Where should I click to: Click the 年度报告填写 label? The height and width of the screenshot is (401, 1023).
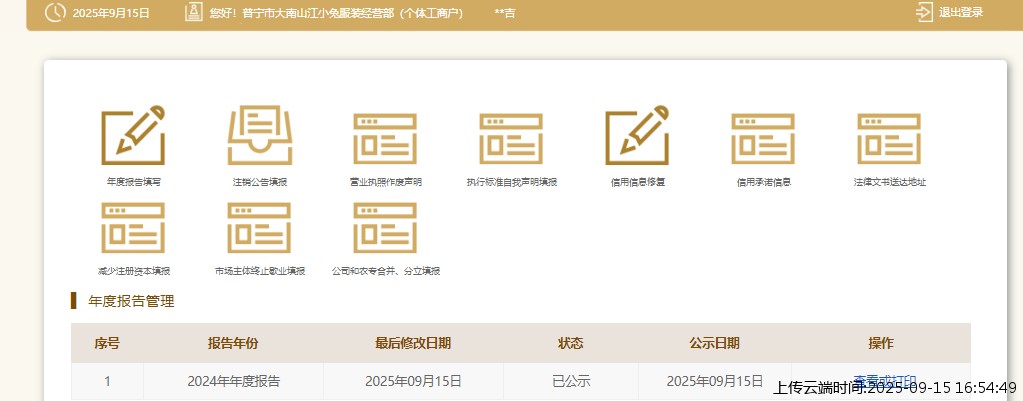pos(133,183)
